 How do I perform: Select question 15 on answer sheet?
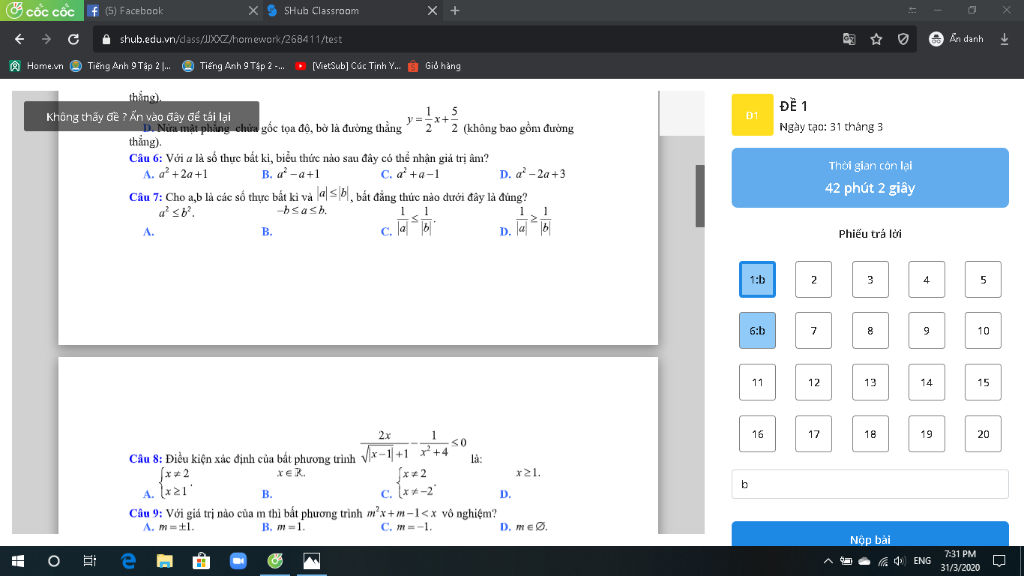click(x=983, y=382)
